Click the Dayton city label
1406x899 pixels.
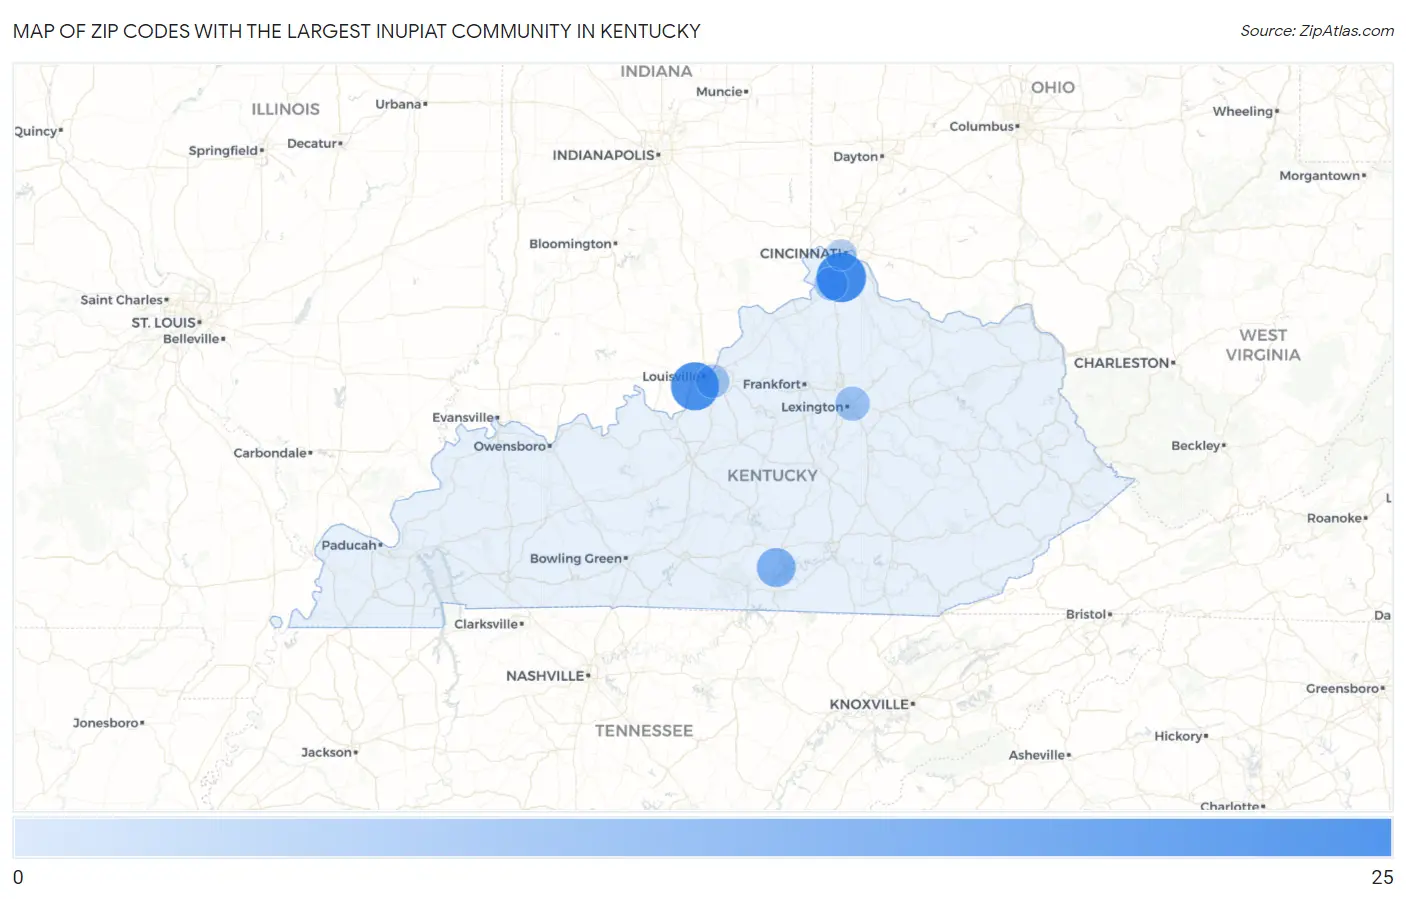point(856,156)
